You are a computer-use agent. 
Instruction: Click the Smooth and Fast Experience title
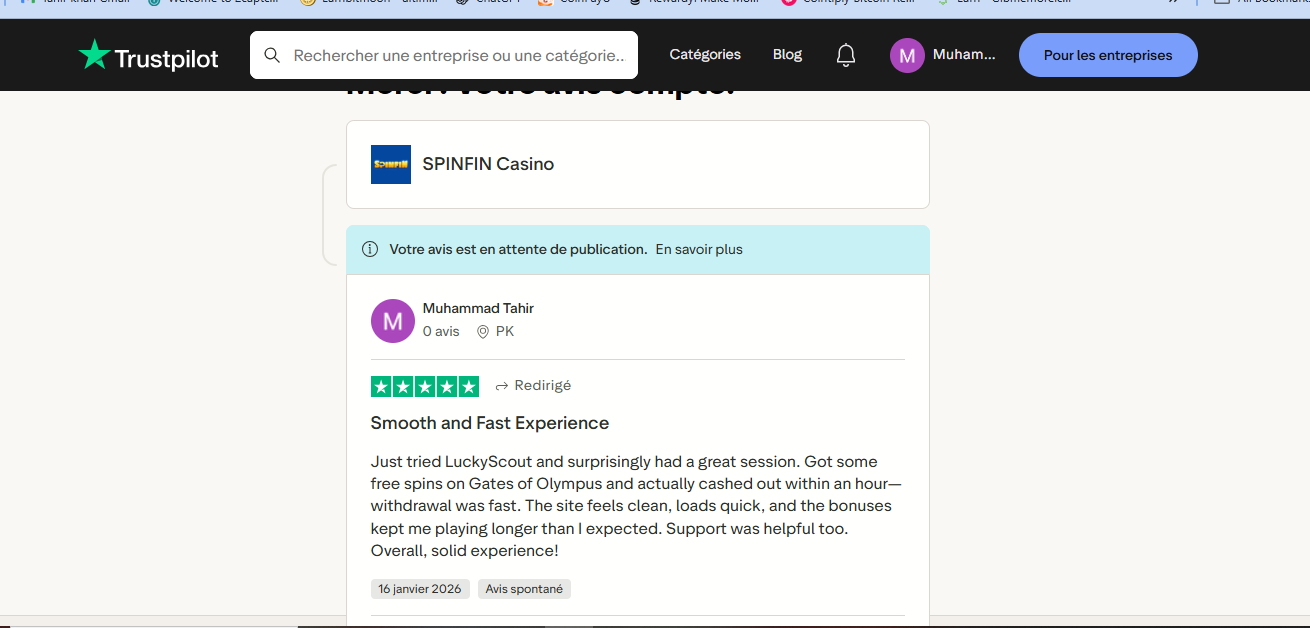coord(490,423)
